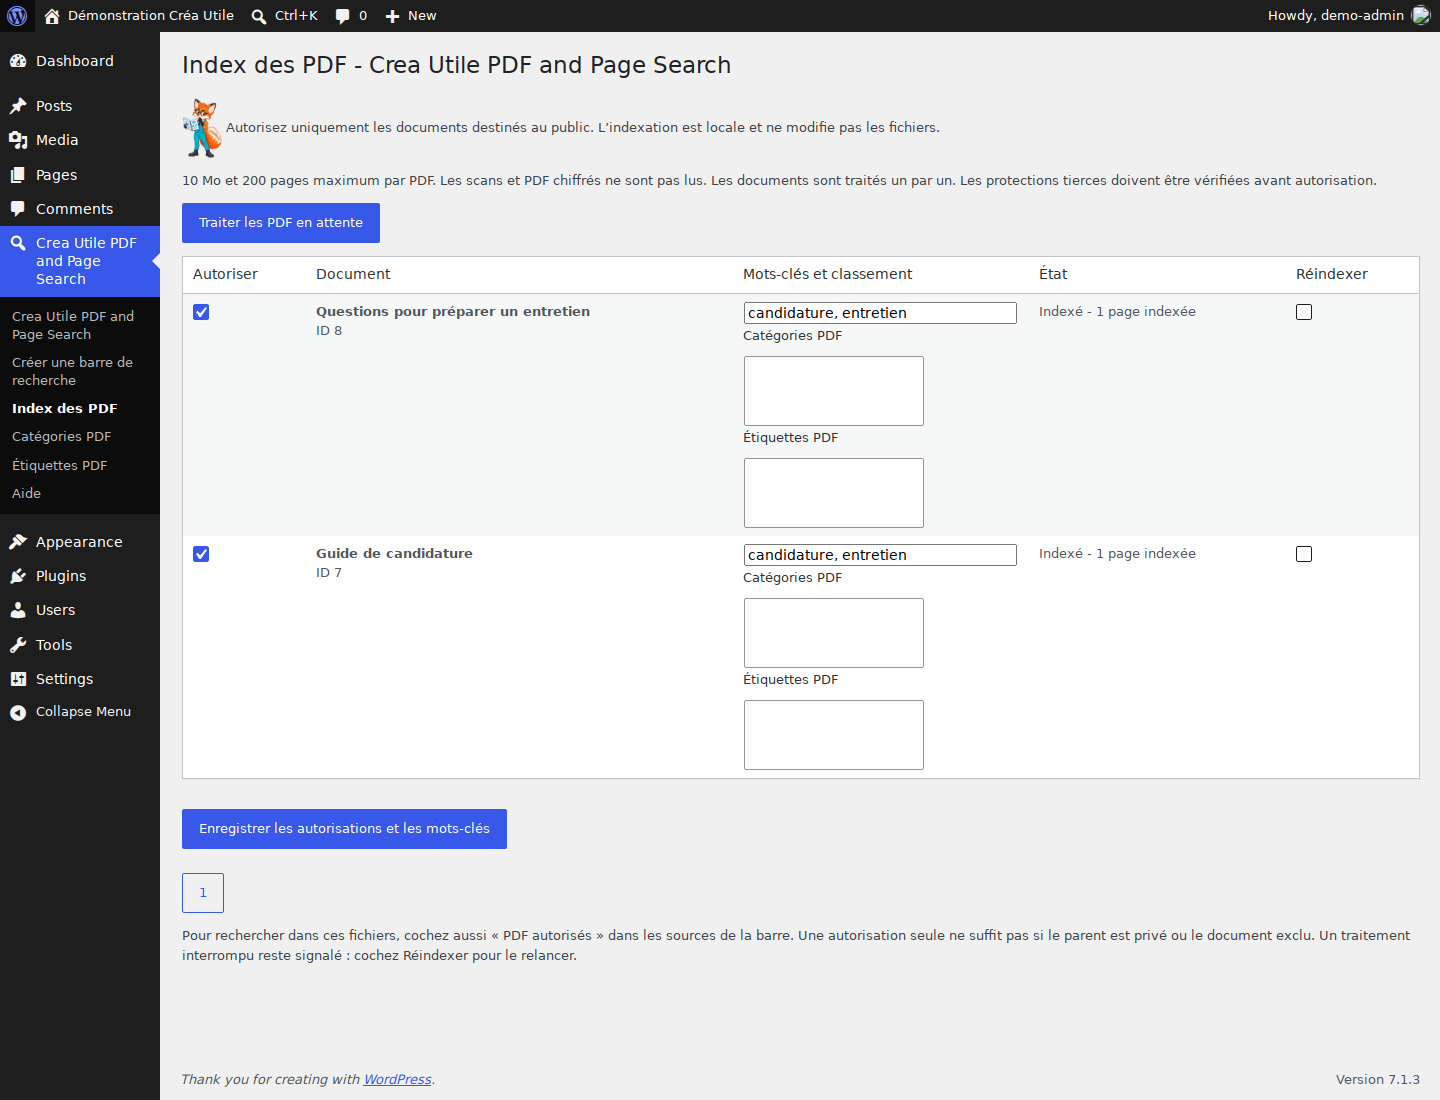Click the Users person icon
The height and width of the screenshot is (1100, 1440).
tap(18, 610)
